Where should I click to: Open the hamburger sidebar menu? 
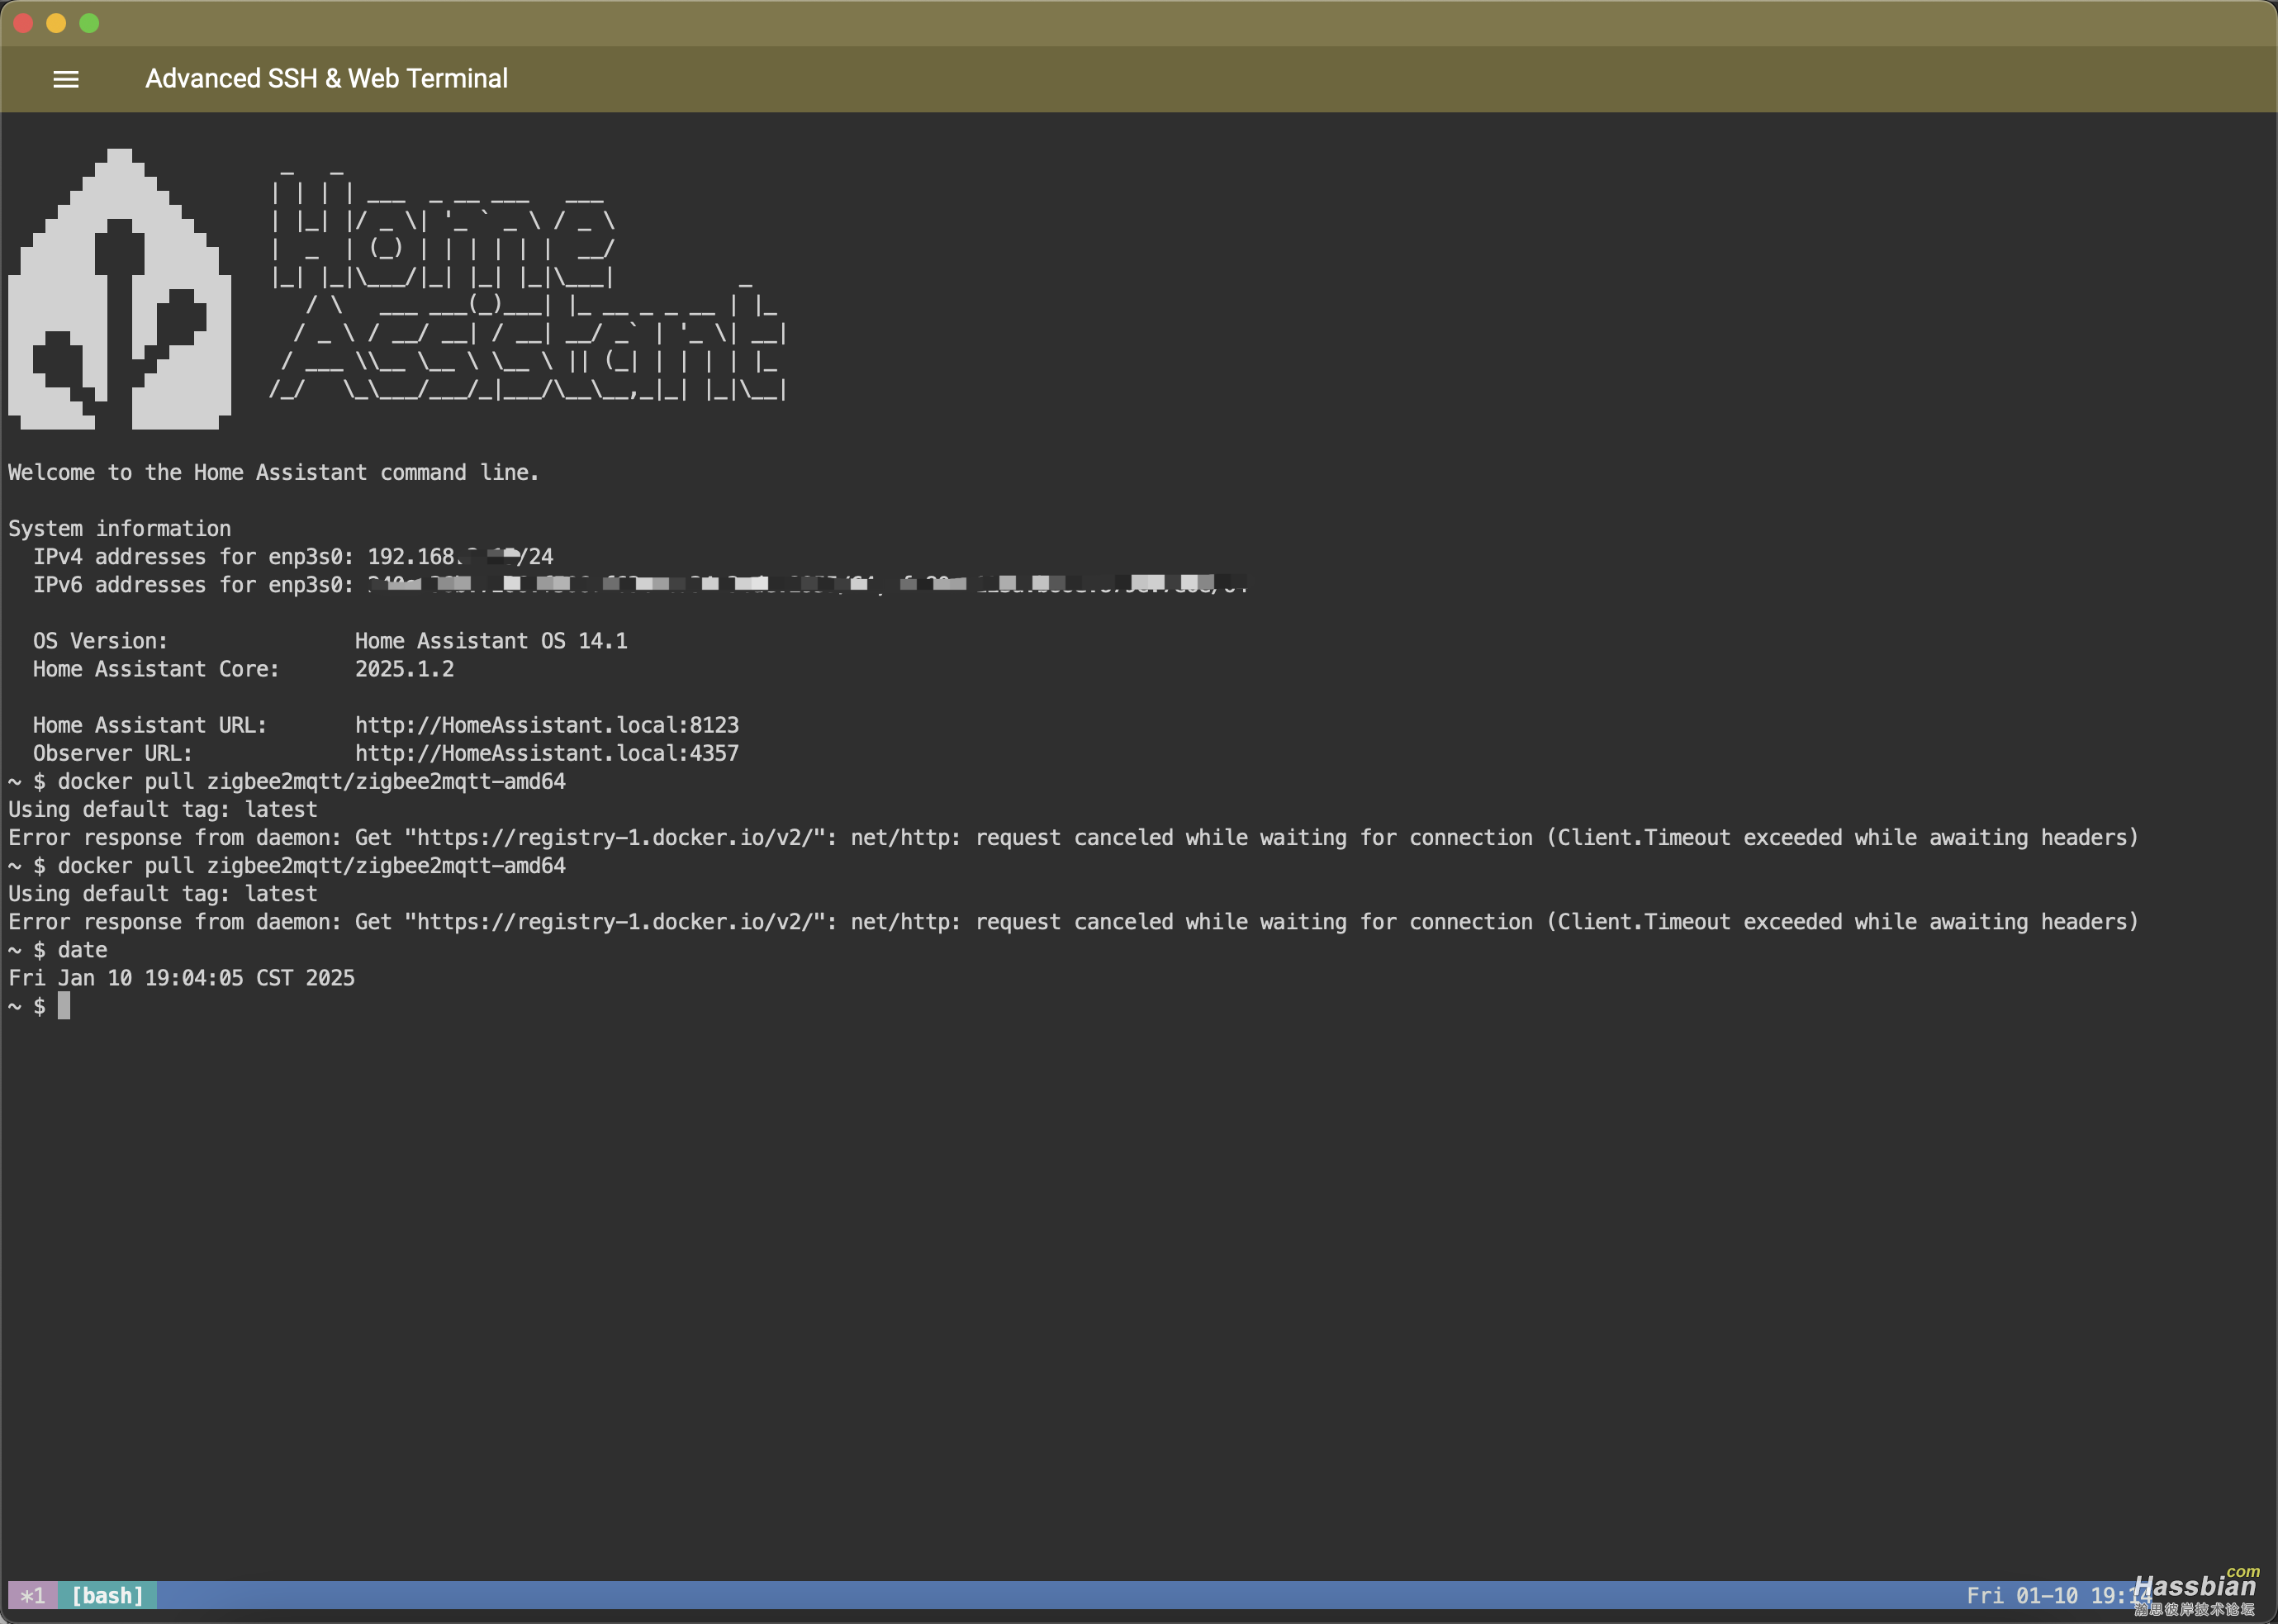66,79
